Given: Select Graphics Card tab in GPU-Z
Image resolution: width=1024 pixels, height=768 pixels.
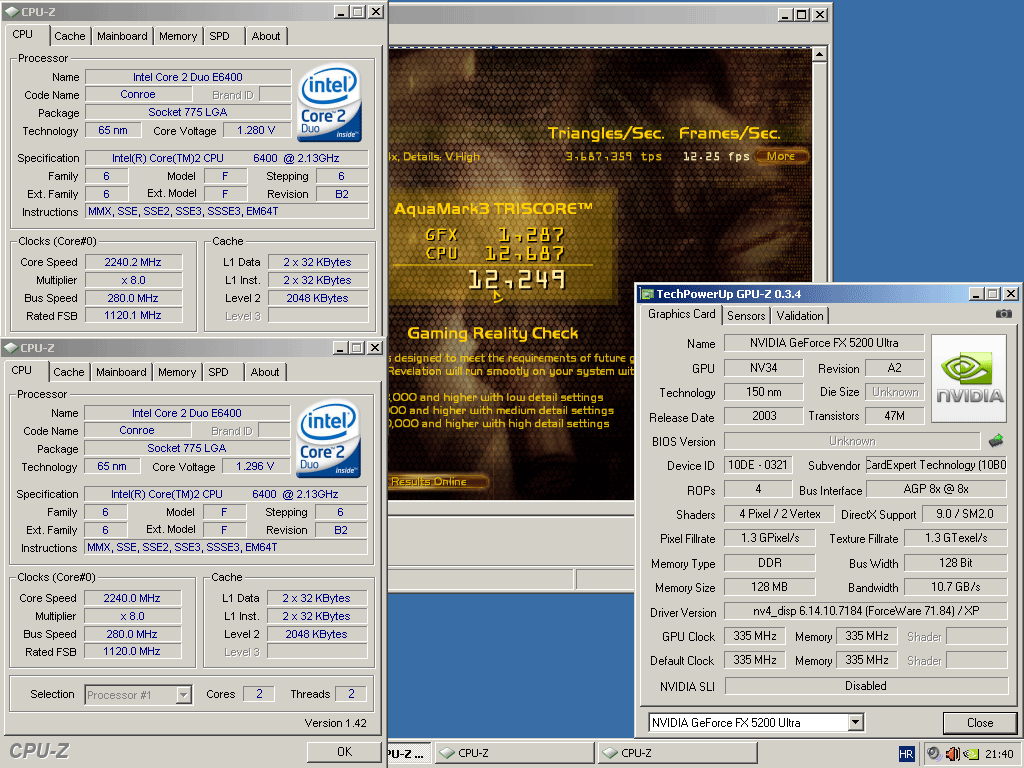Looking at the screenshot, I should 682,314.
